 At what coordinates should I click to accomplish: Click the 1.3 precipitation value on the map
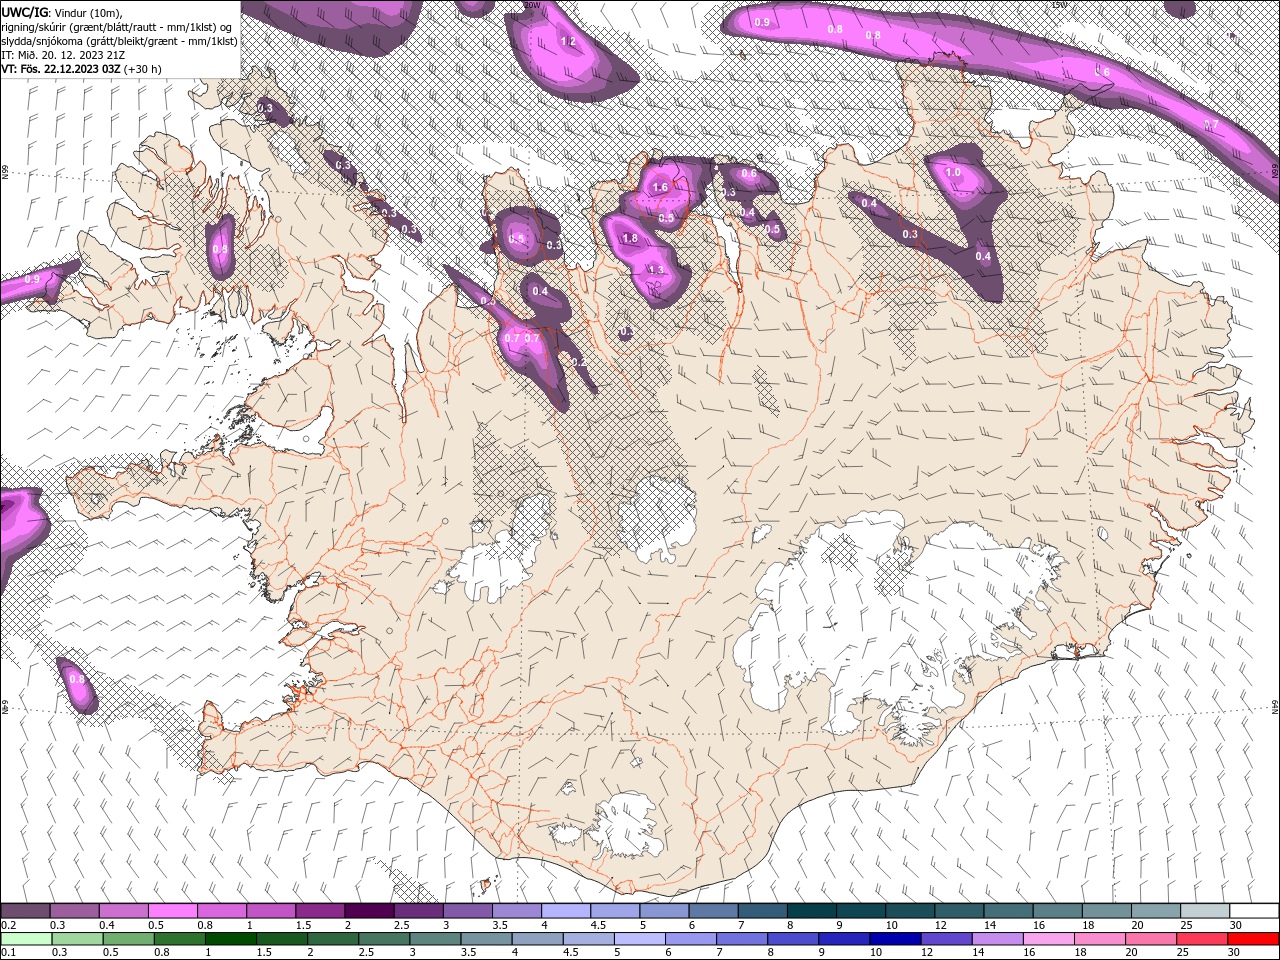tap(656, 270)
